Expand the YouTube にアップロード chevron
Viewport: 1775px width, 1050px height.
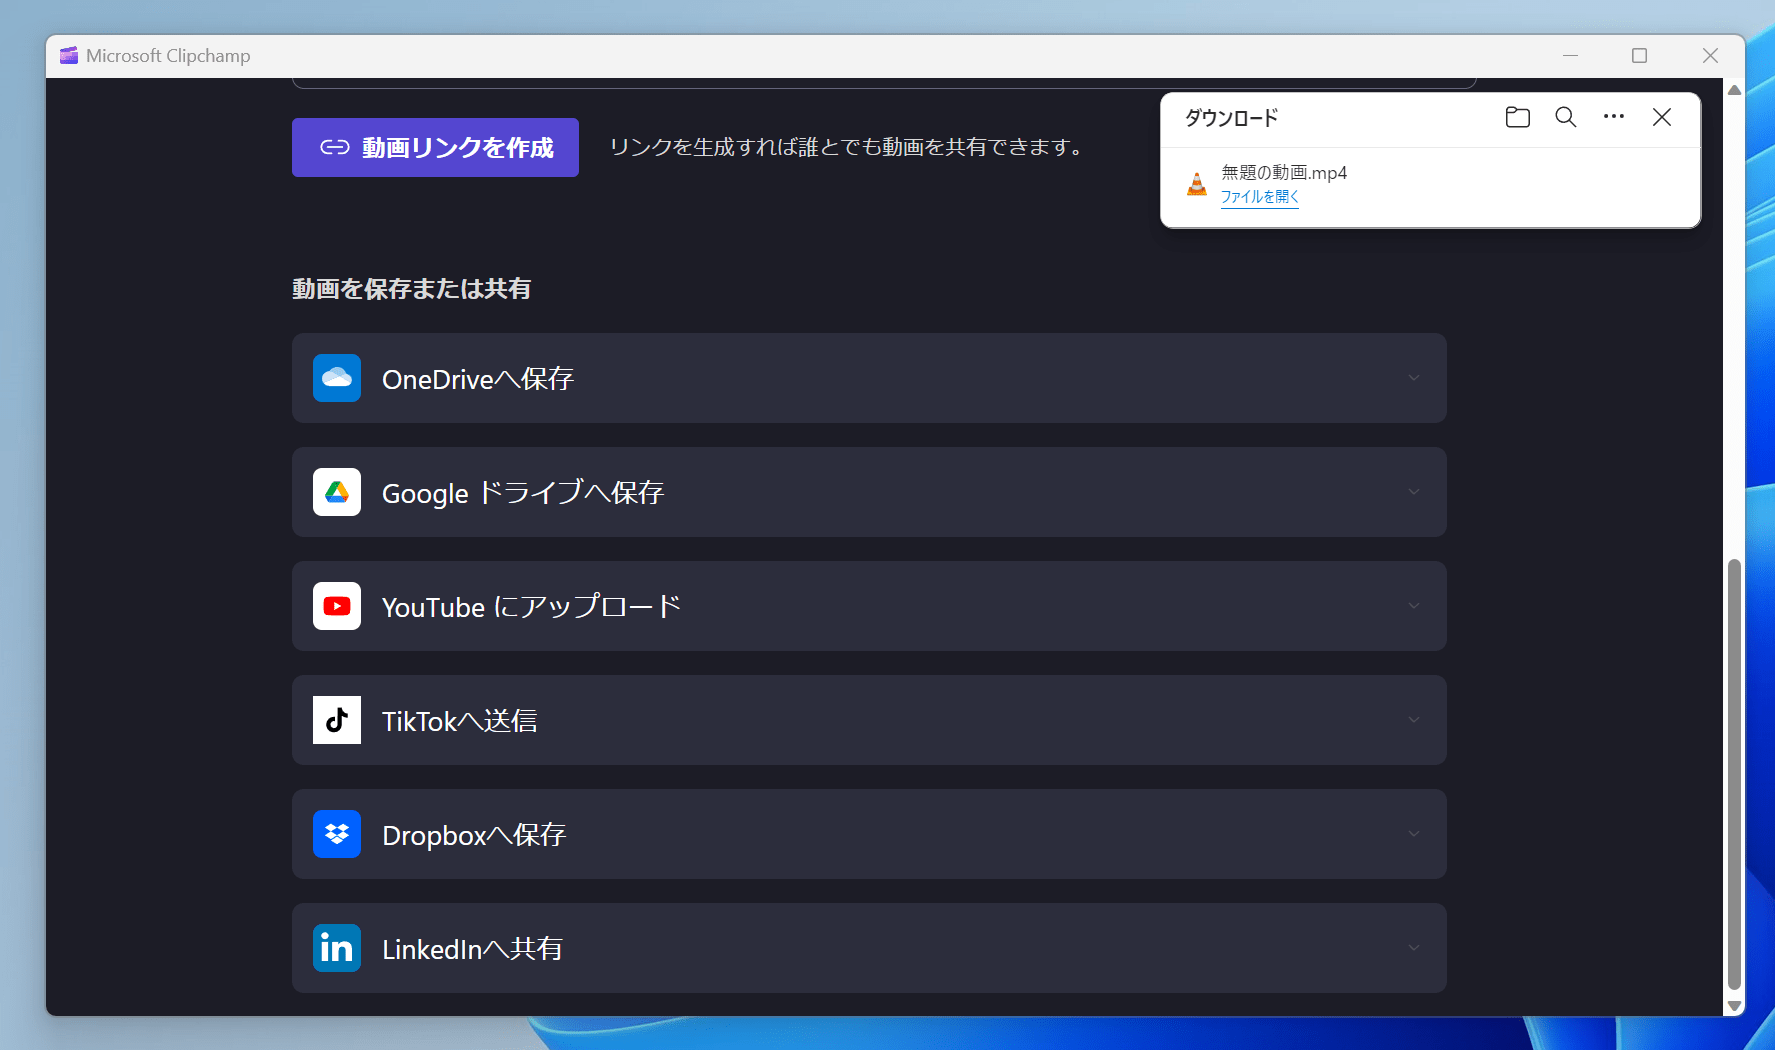(x=1414, y=606)
